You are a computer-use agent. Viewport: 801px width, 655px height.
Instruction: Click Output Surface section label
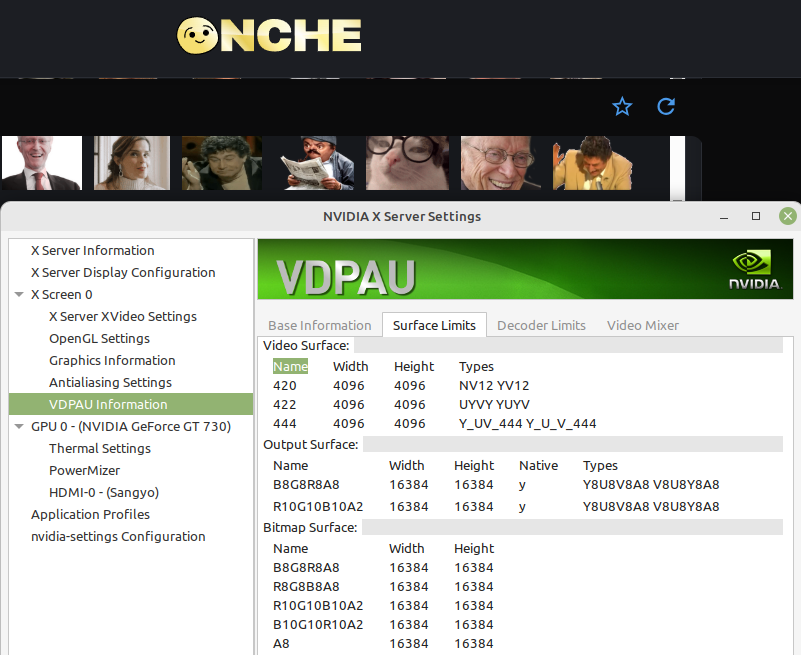pyautogui.click(x=311, y=445)
